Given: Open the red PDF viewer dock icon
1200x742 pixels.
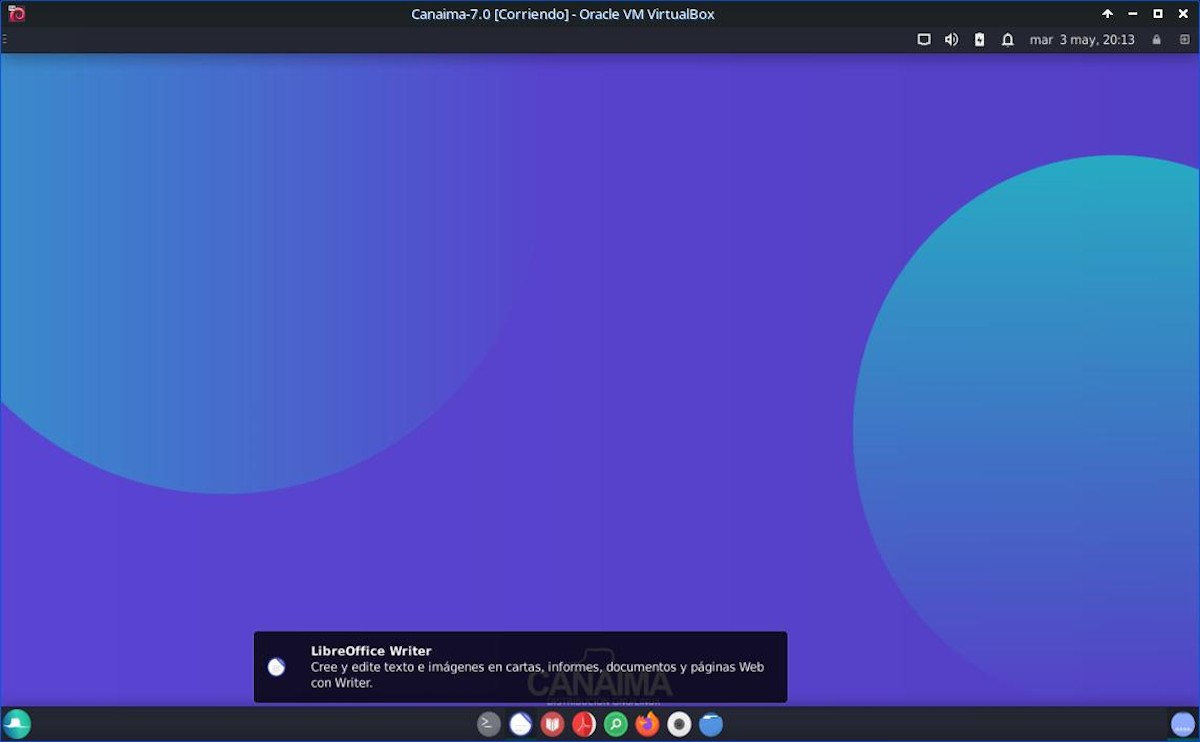Looking at the screenshot, I should [x=584, y=724].
